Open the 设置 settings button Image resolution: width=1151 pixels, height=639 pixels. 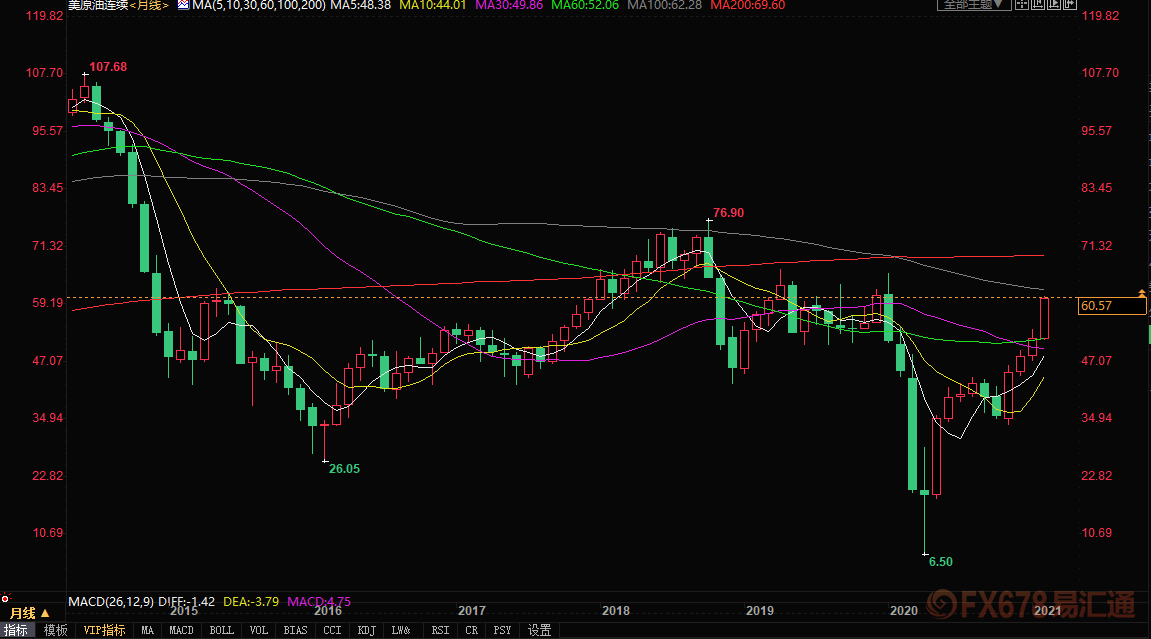click(540, 630)
